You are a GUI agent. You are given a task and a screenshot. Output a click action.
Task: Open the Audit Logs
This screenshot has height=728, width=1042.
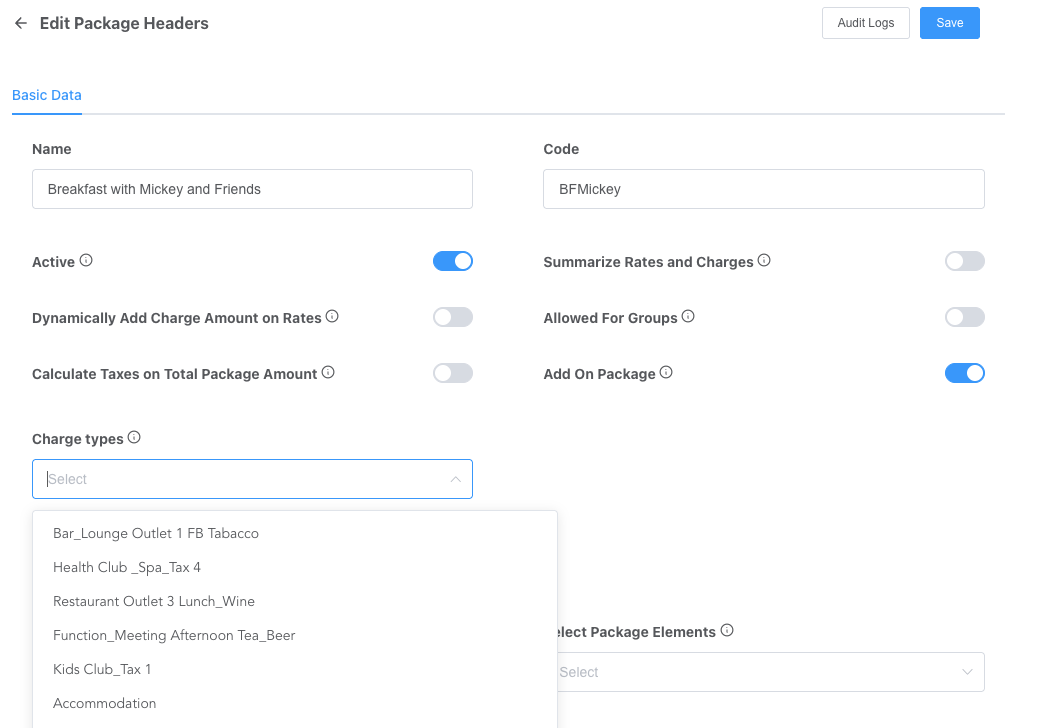click(x=865, y=23)
